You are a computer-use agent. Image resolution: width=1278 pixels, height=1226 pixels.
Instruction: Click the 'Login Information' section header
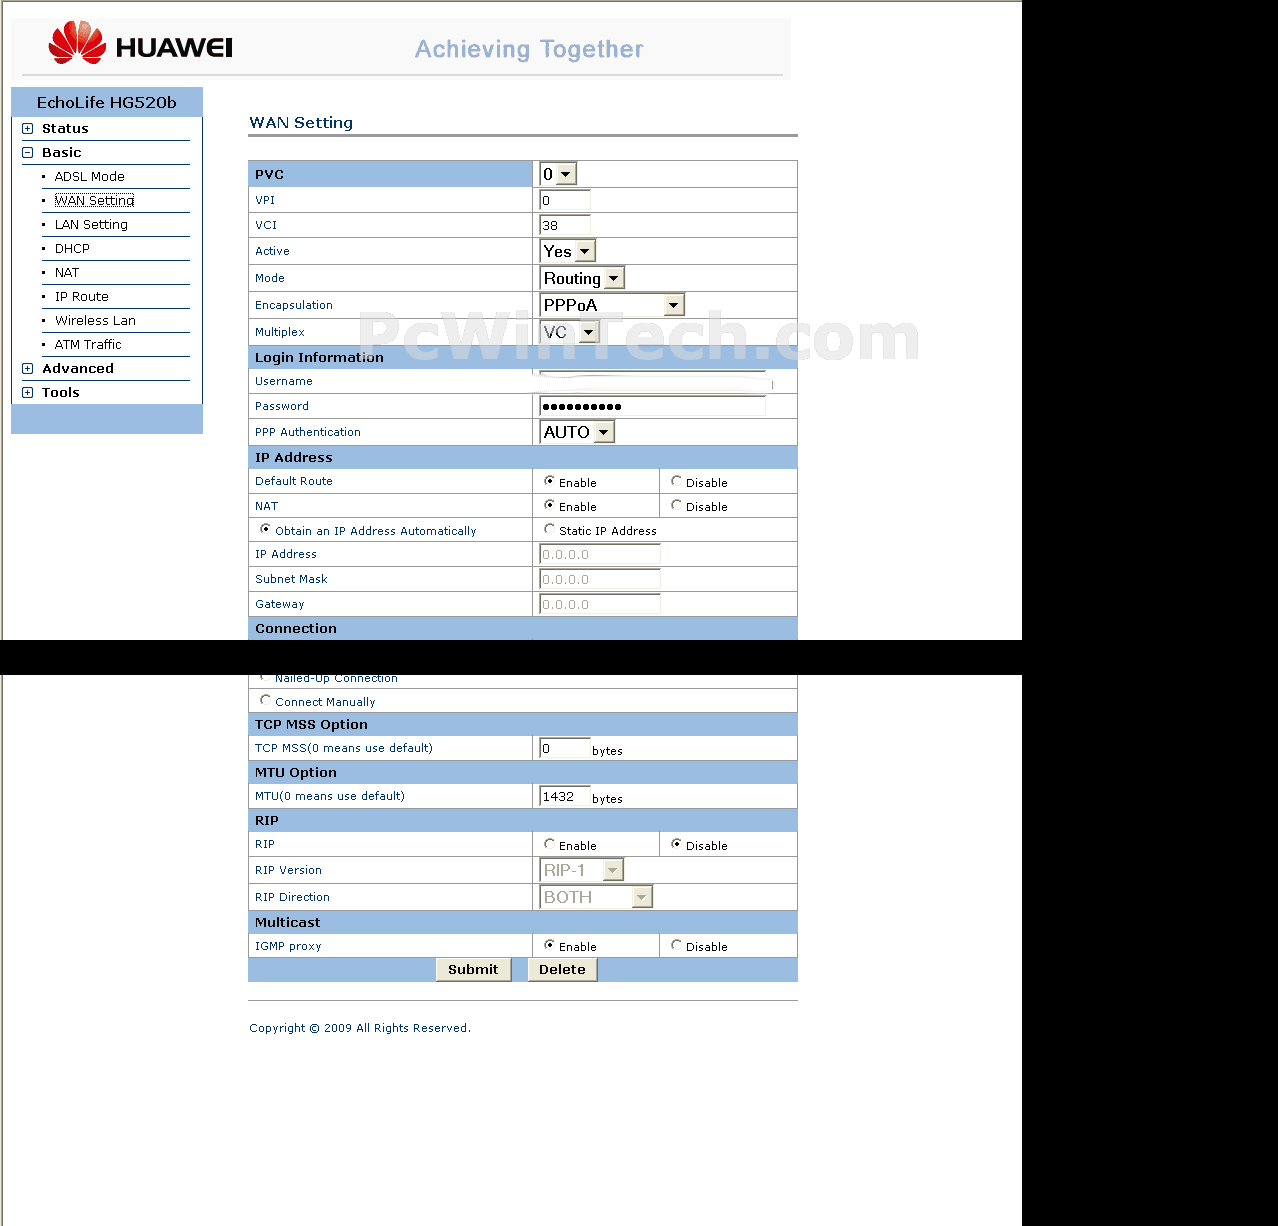click(319, 357)
